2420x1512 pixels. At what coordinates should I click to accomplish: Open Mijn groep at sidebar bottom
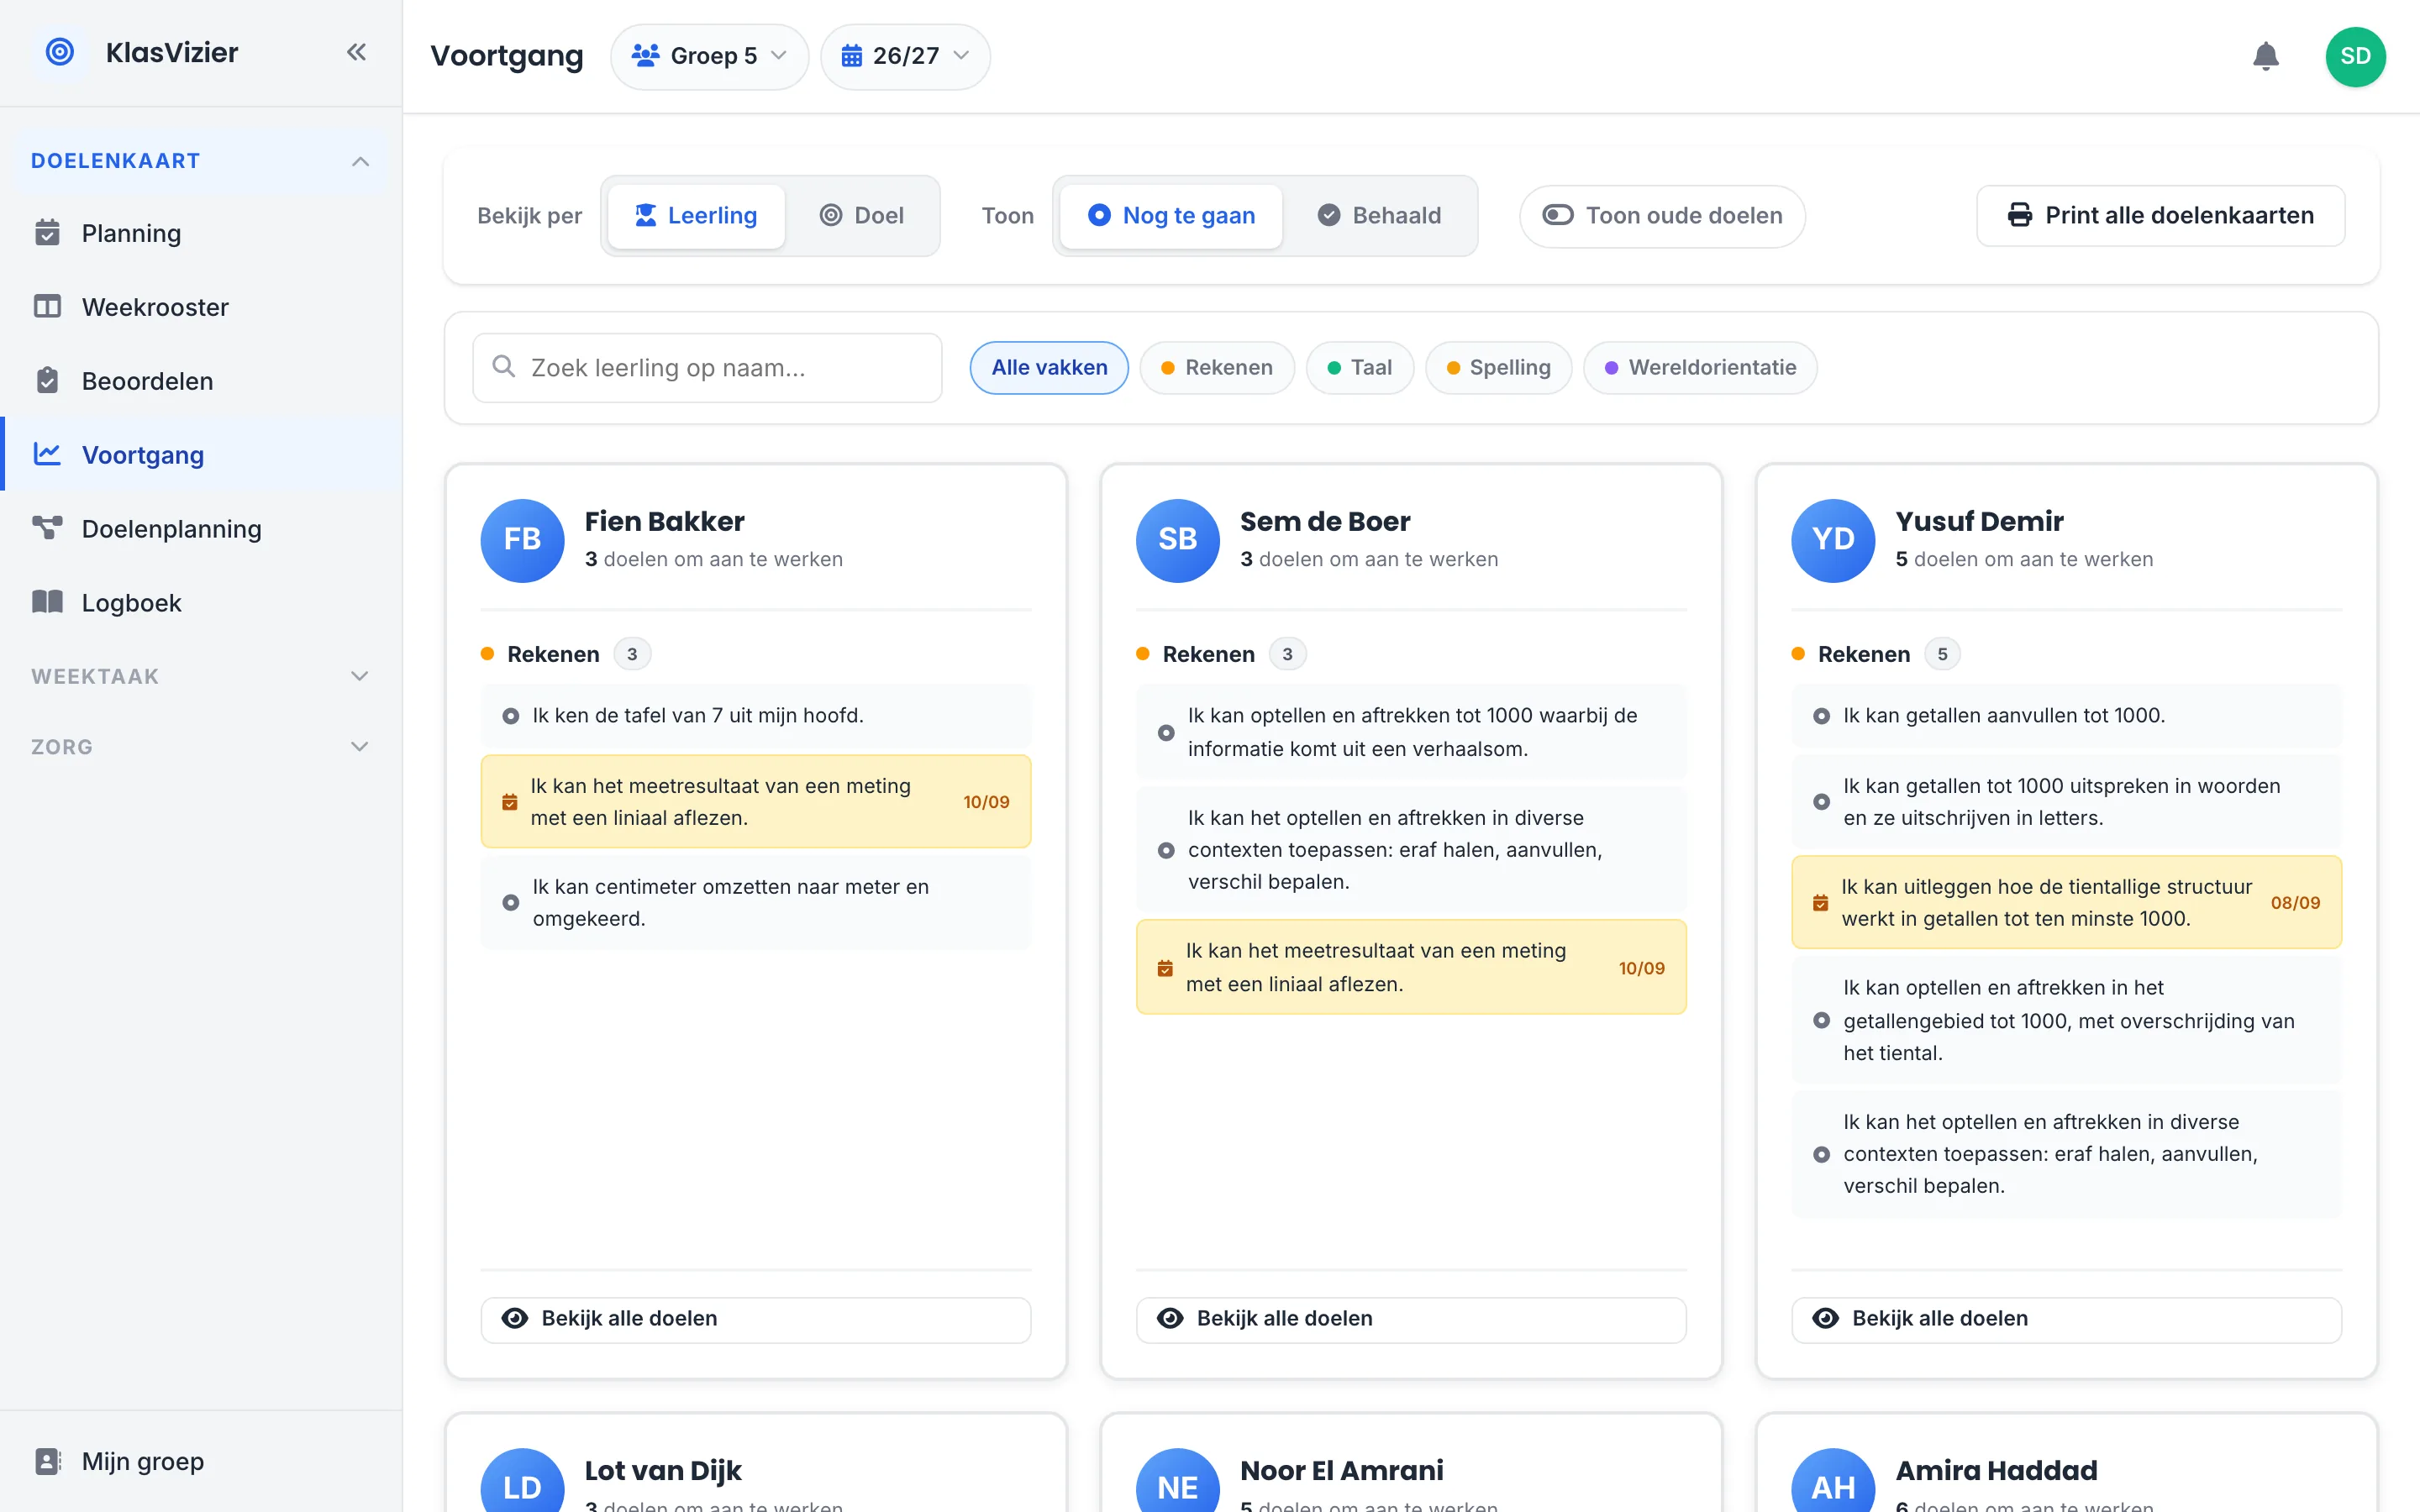[x=200, y=1461]
